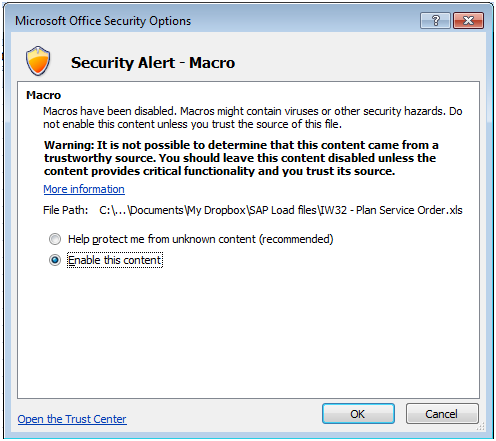Image resolution: width=496 pixels, height=441 pixels.
Task: Open the Trust Center link
Action: click(72, 419)
